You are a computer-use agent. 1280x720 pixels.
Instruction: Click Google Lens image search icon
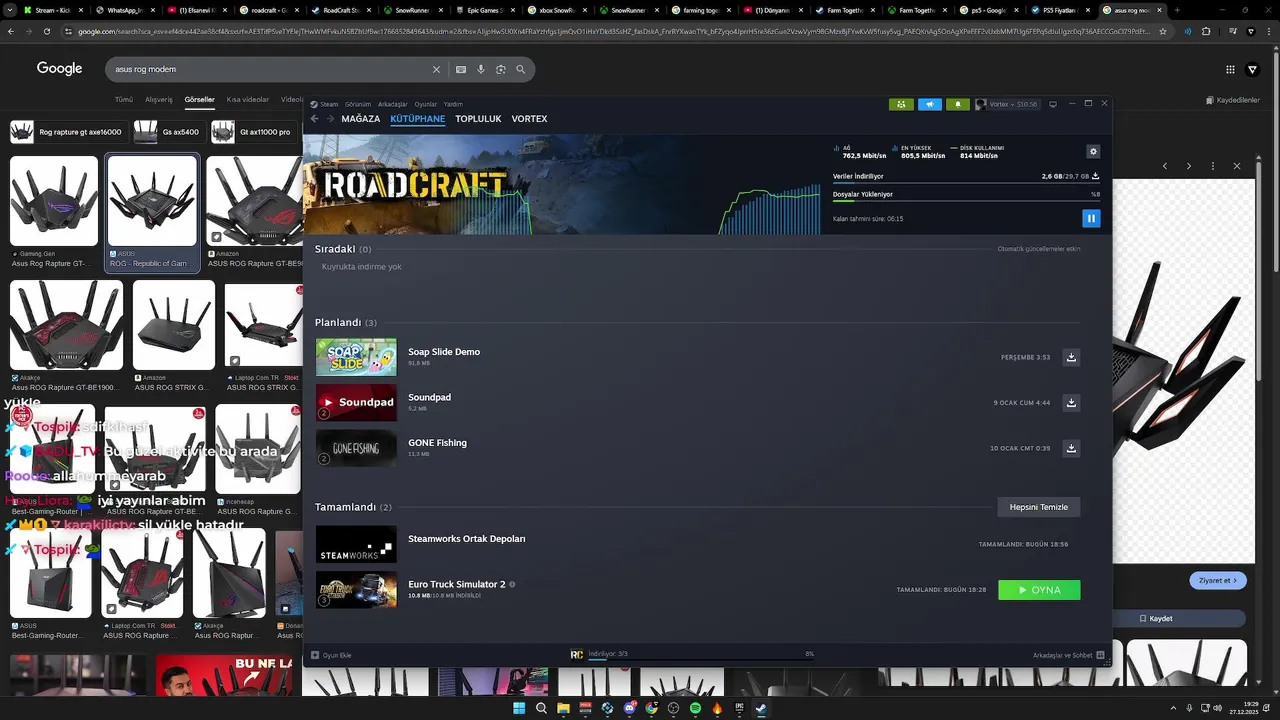click(501, 70)
